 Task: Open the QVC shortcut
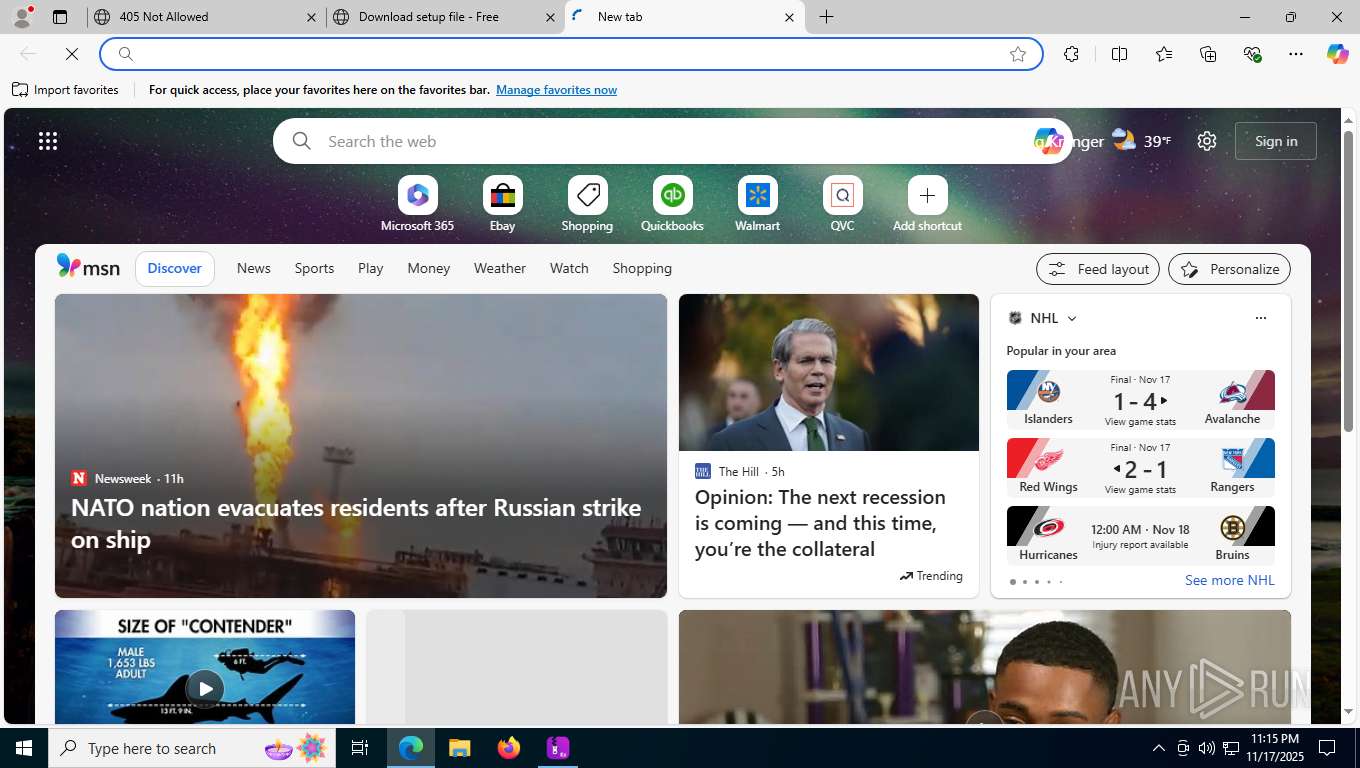click(842, 204)
